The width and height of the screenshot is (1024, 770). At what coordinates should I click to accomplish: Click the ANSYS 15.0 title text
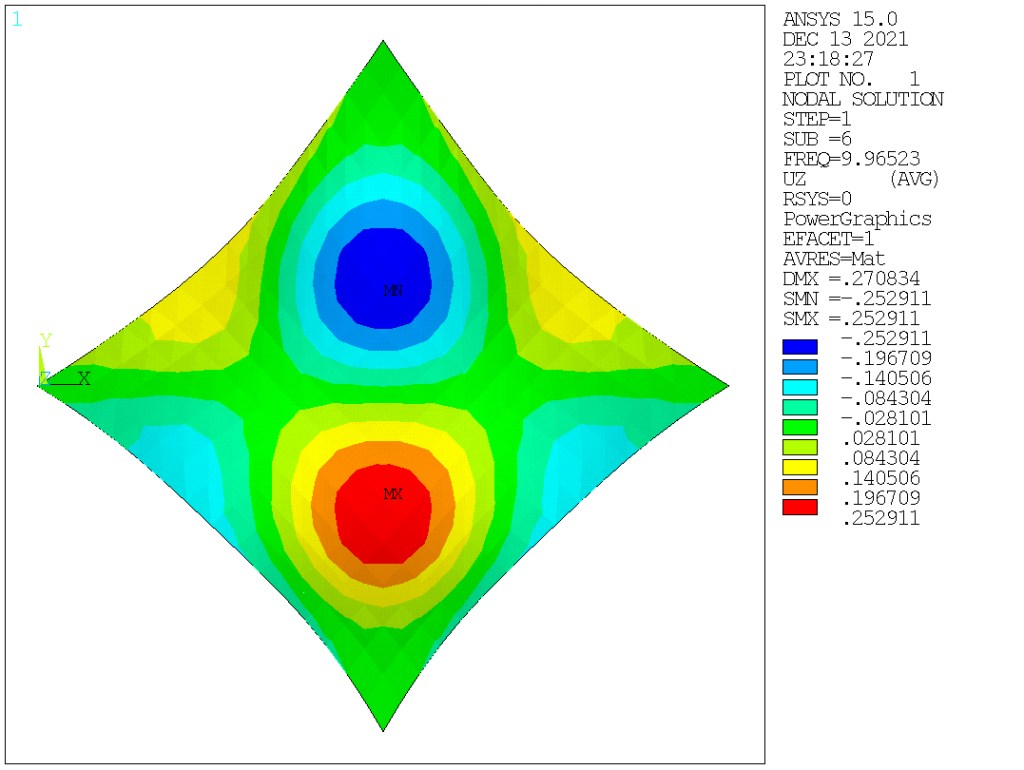(841, 19)
